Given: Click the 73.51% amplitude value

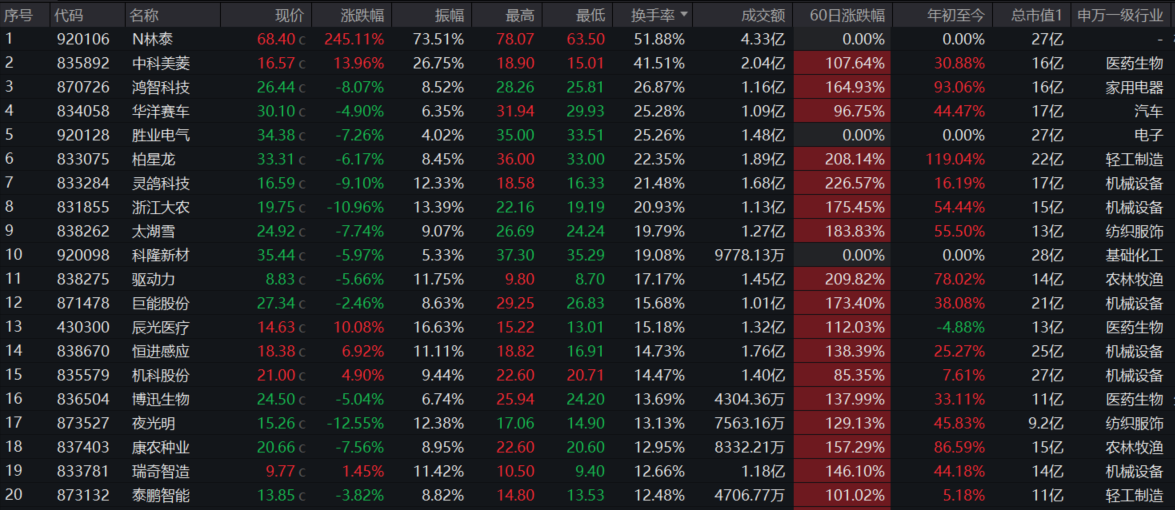Looking at the screenshot, I should tap(438, 39).
